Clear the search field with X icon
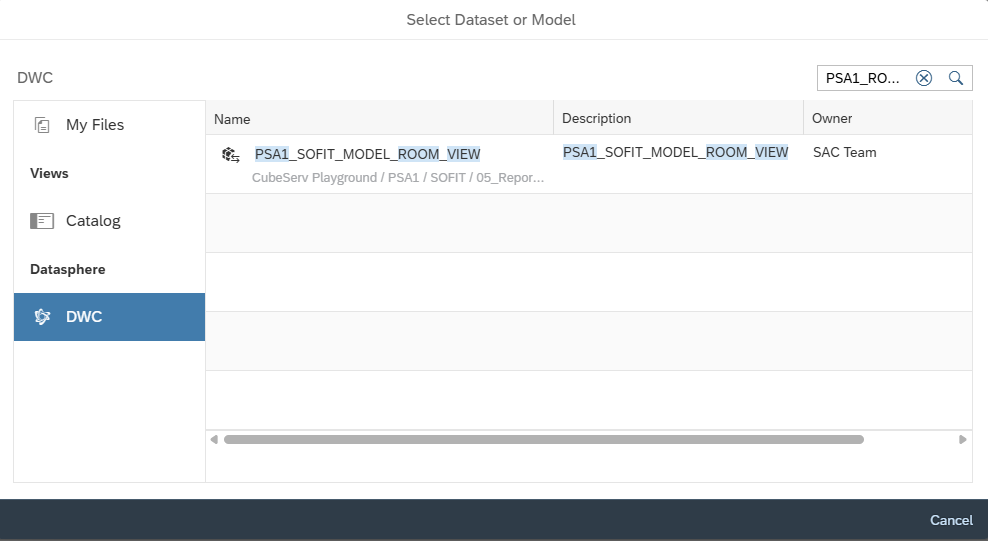The image size is (988, 541). point(924,78)
